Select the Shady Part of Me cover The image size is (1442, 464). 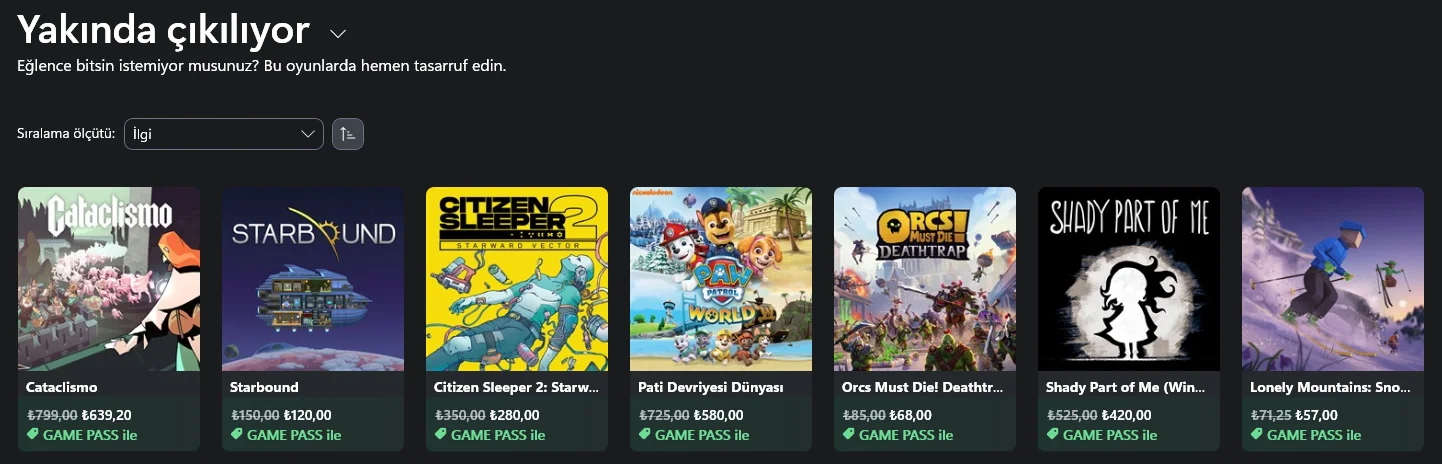(x=1129, y=278)
